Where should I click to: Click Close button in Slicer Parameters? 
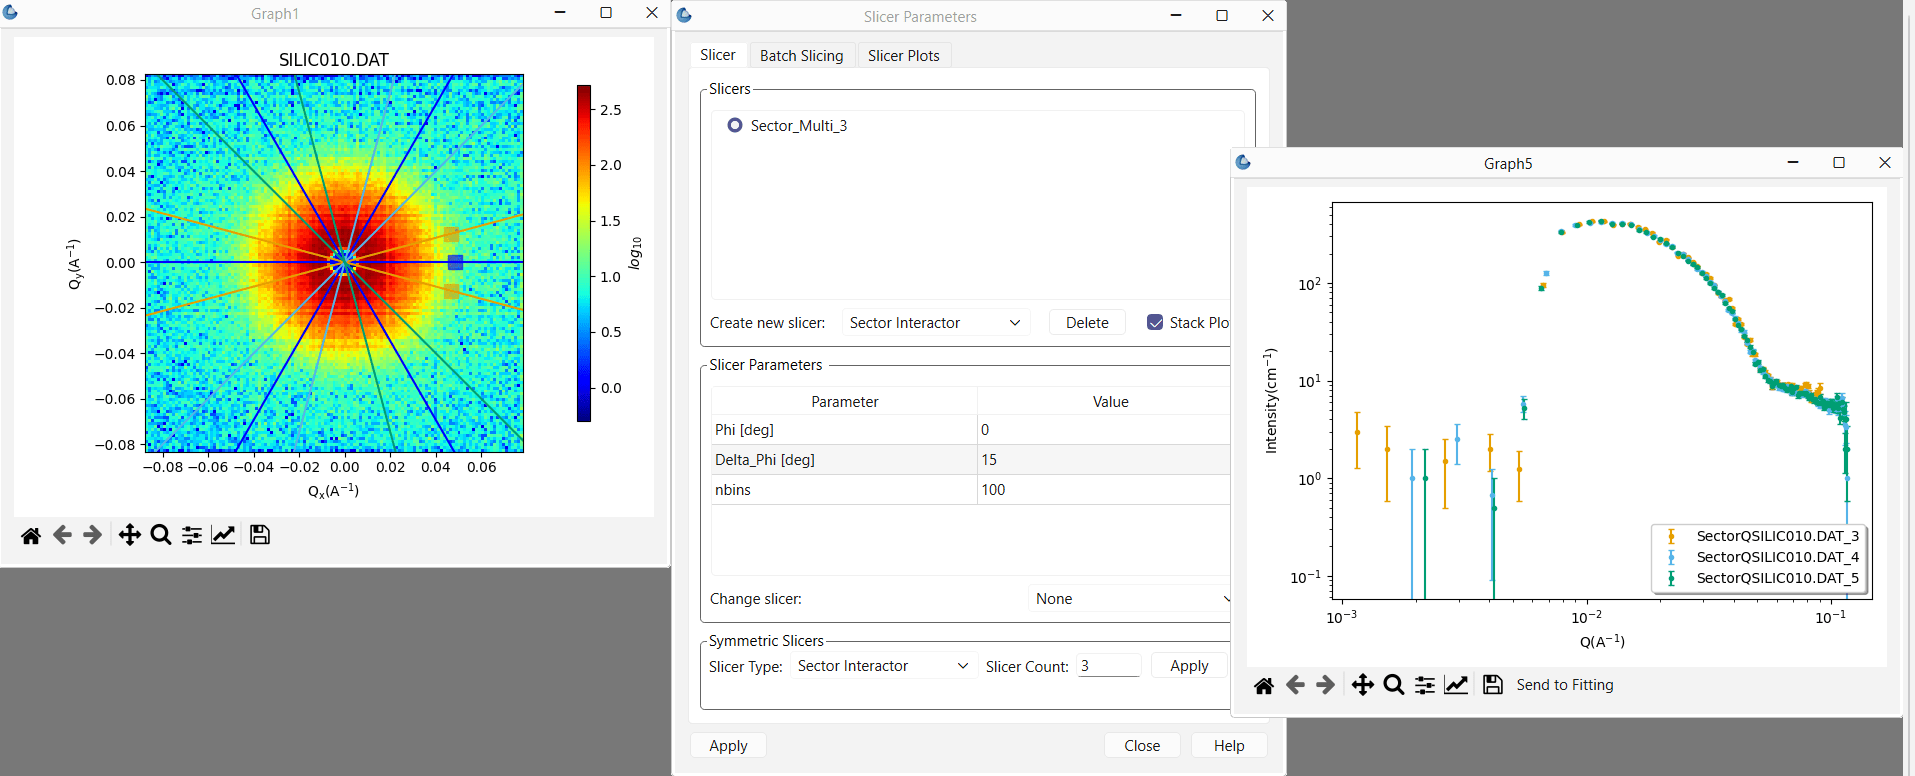coord(1142,746)
